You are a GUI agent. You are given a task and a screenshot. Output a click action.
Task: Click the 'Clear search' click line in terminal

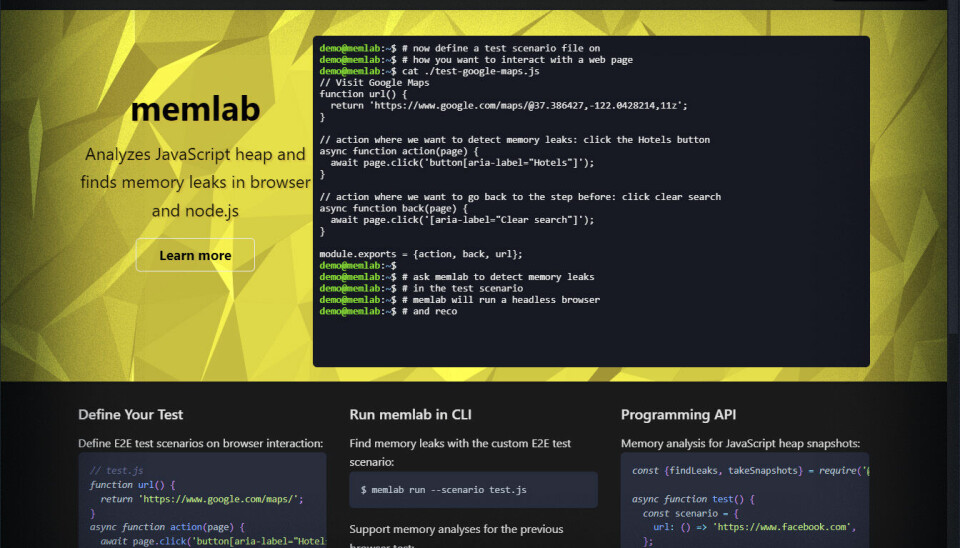point(462,220)
